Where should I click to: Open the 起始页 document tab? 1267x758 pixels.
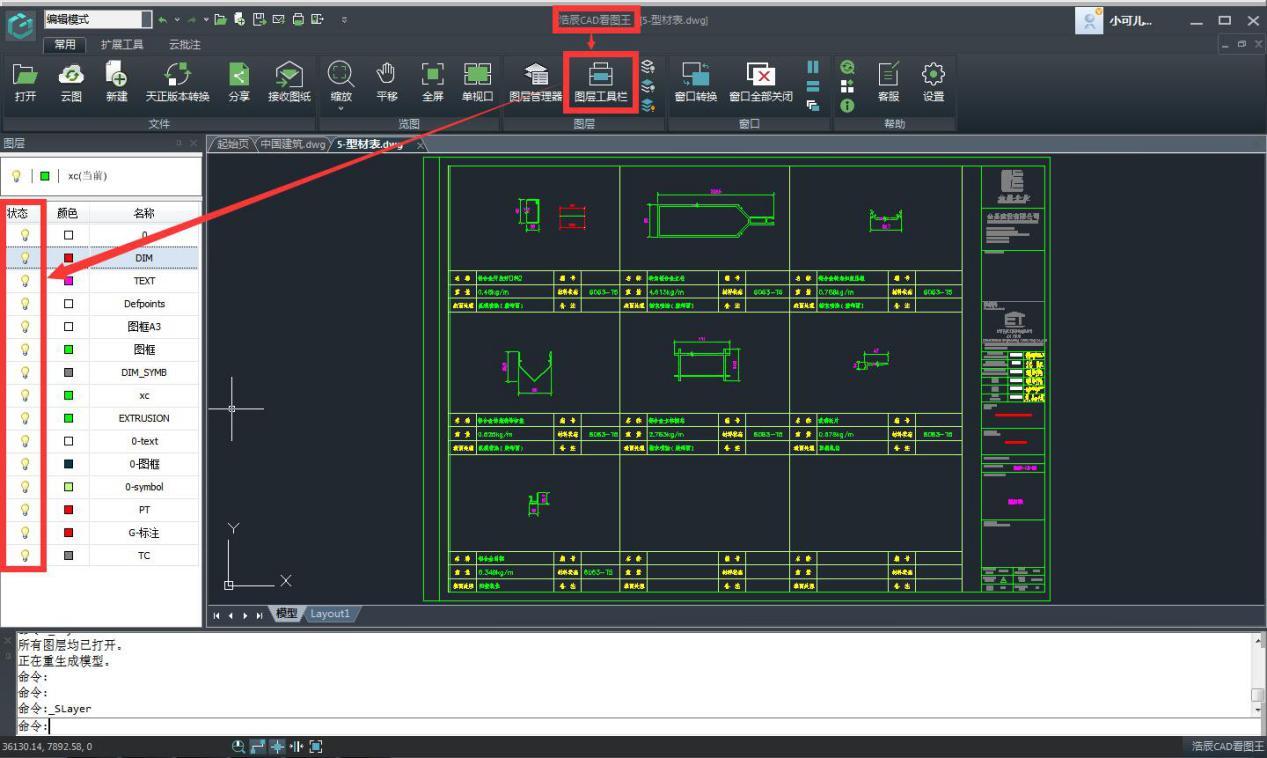click(231, 144)
